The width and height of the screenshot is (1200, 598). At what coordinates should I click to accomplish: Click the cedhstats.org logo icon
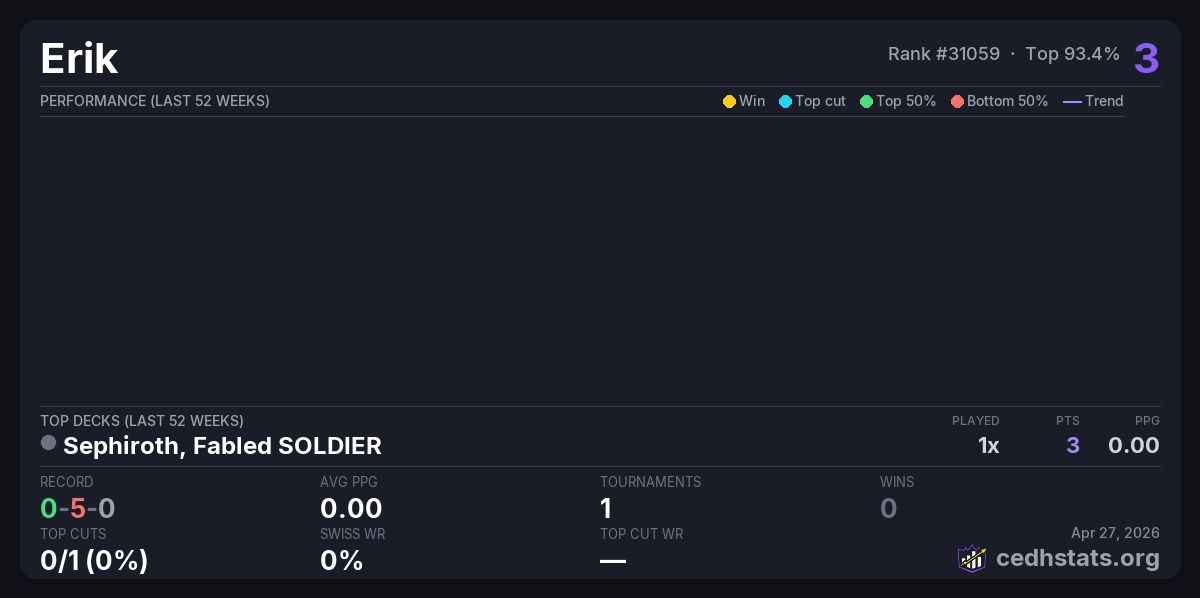[972, 558]
